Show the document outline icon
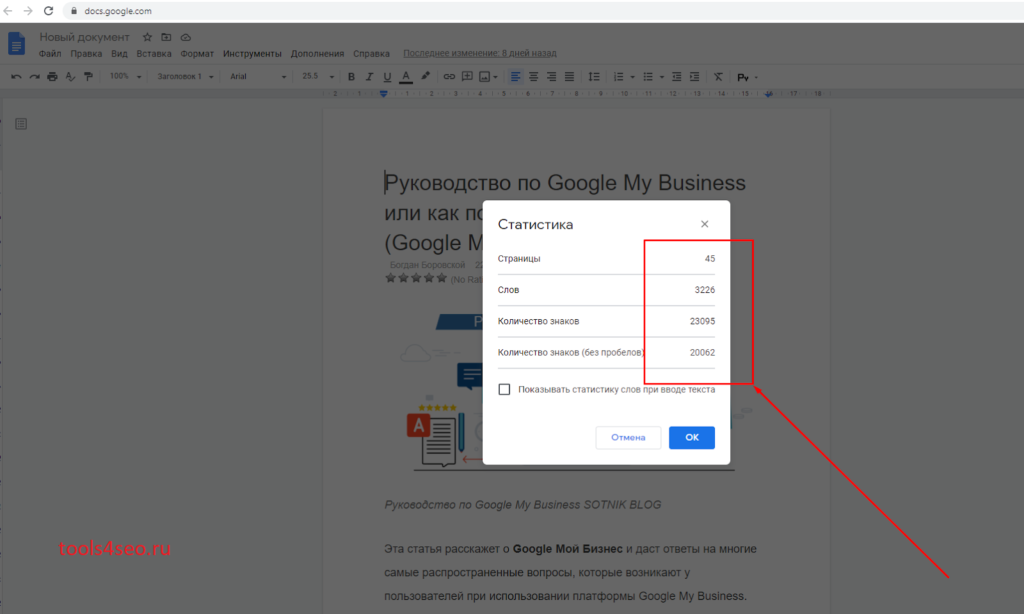The height and width of the screenshot is (614, 1024). (21, 123)
